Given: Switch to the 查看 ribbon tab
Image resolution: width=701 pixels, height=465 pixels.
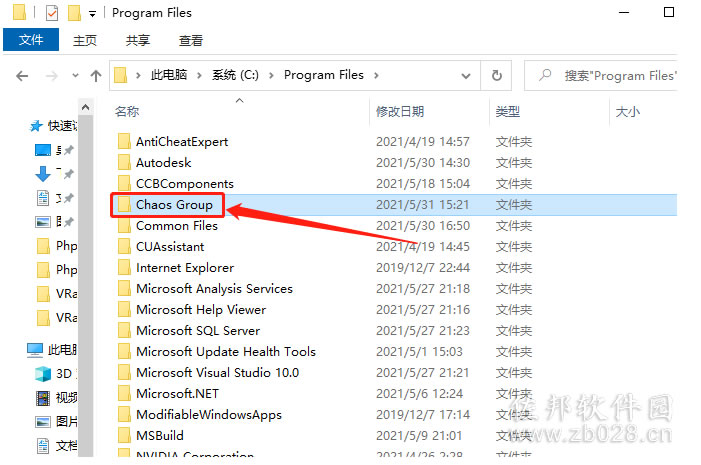Looking at the screenshot, I should point(191,41).
